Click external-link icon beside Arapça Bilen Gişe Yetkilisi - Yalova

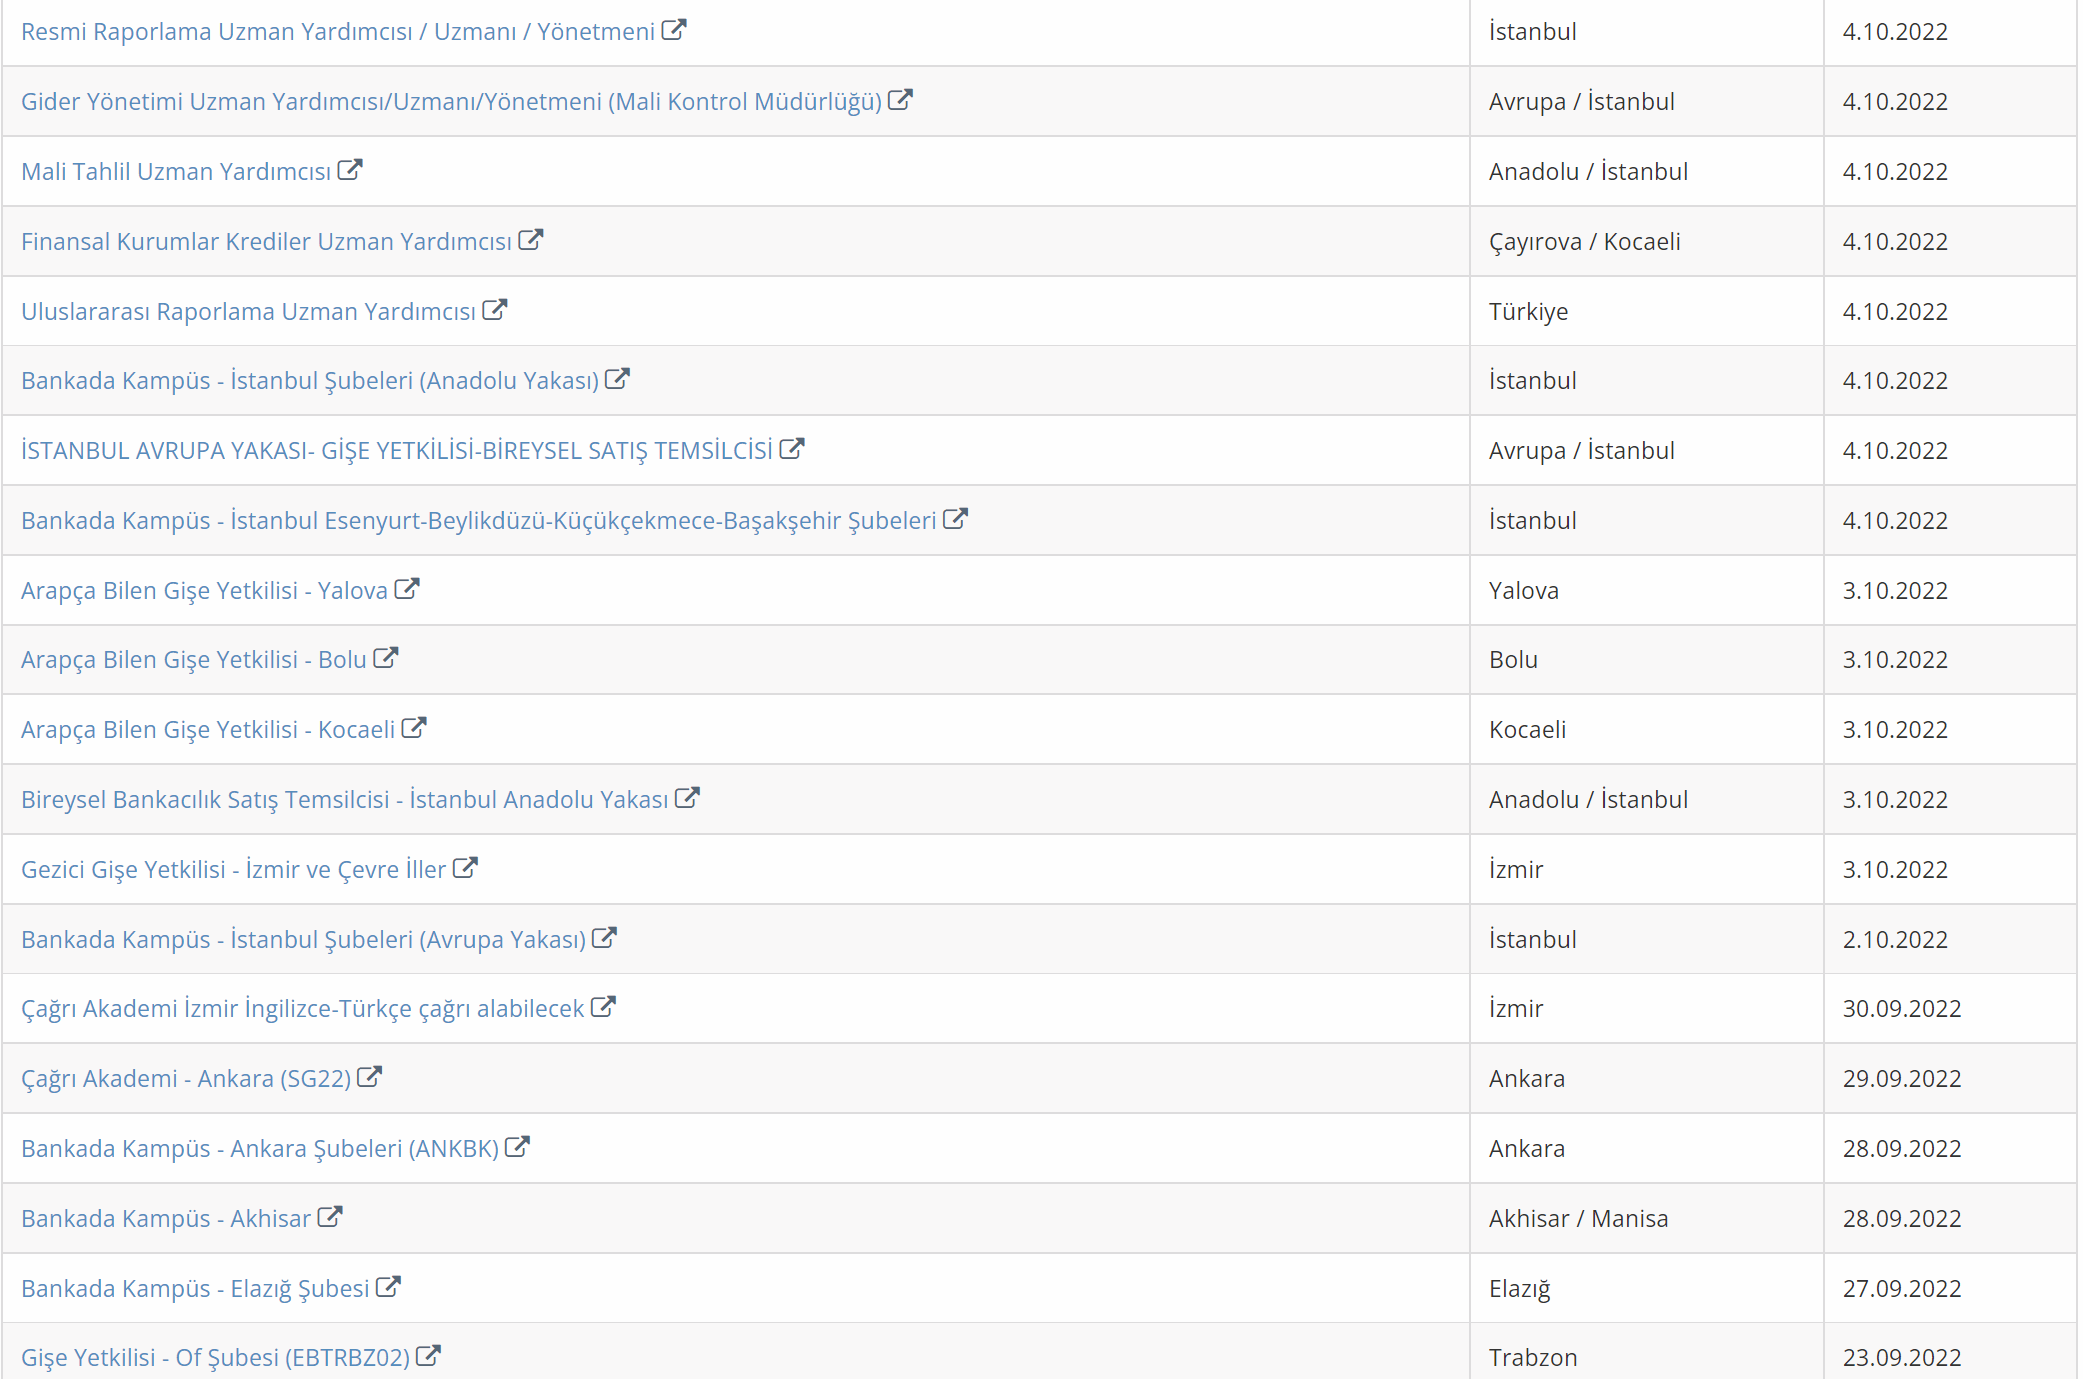pyautogui.click(x=406, y=589)
